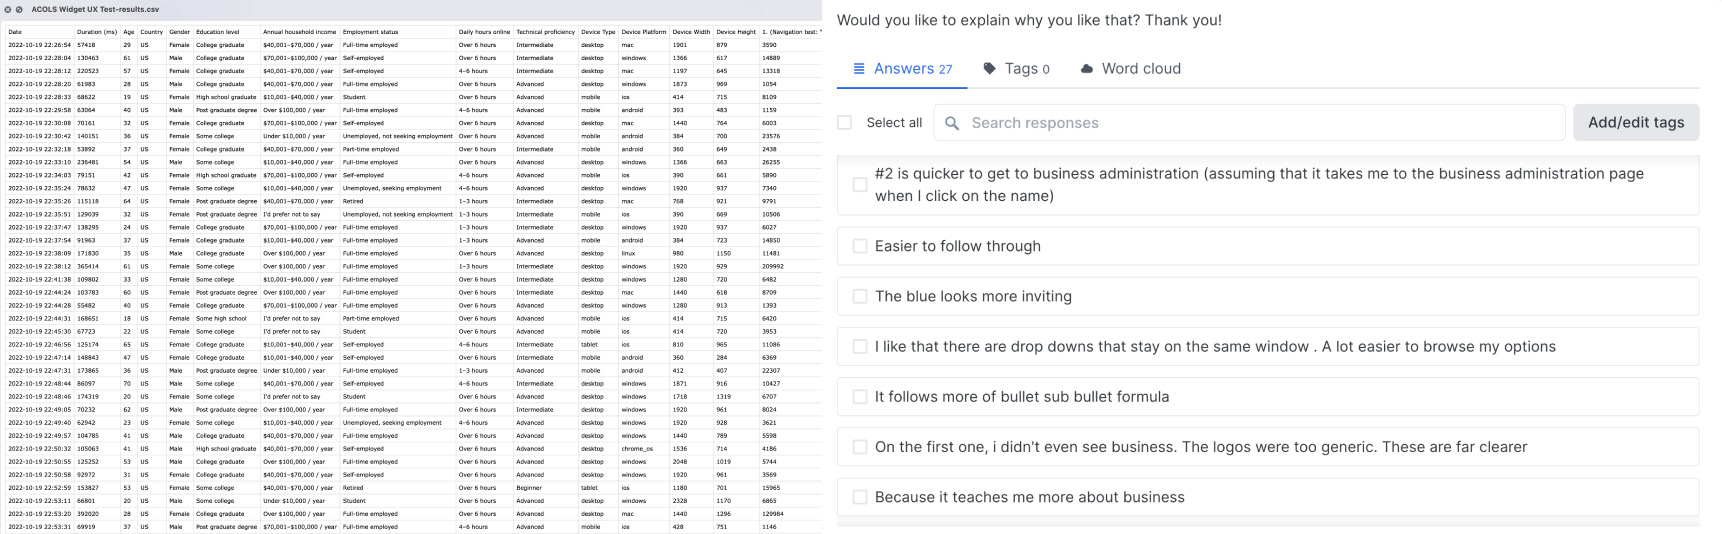
Task: Click the 'Some high school' education cell
Action: tap(221, 318)
